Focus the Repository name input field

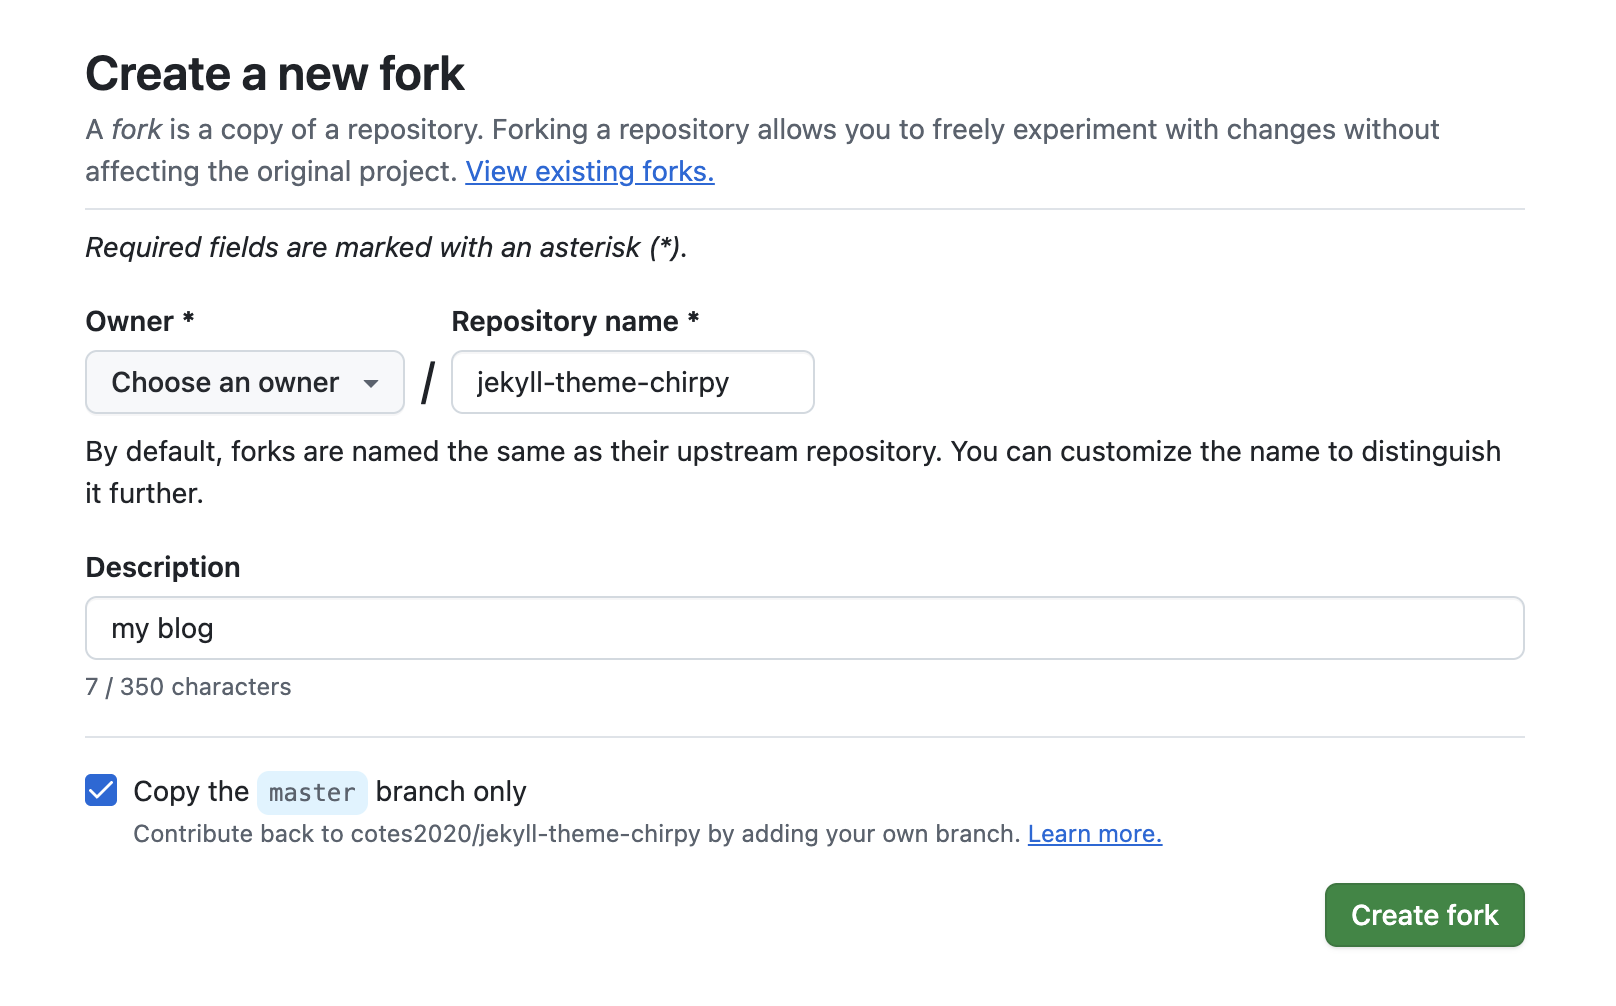click(632, 382)
